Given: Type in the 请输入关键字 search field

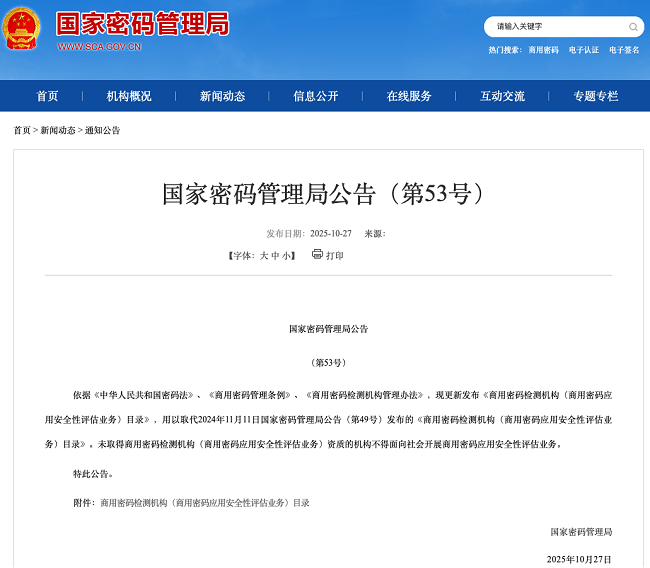Looking at the screenshot, I should (x=555, y=27).
